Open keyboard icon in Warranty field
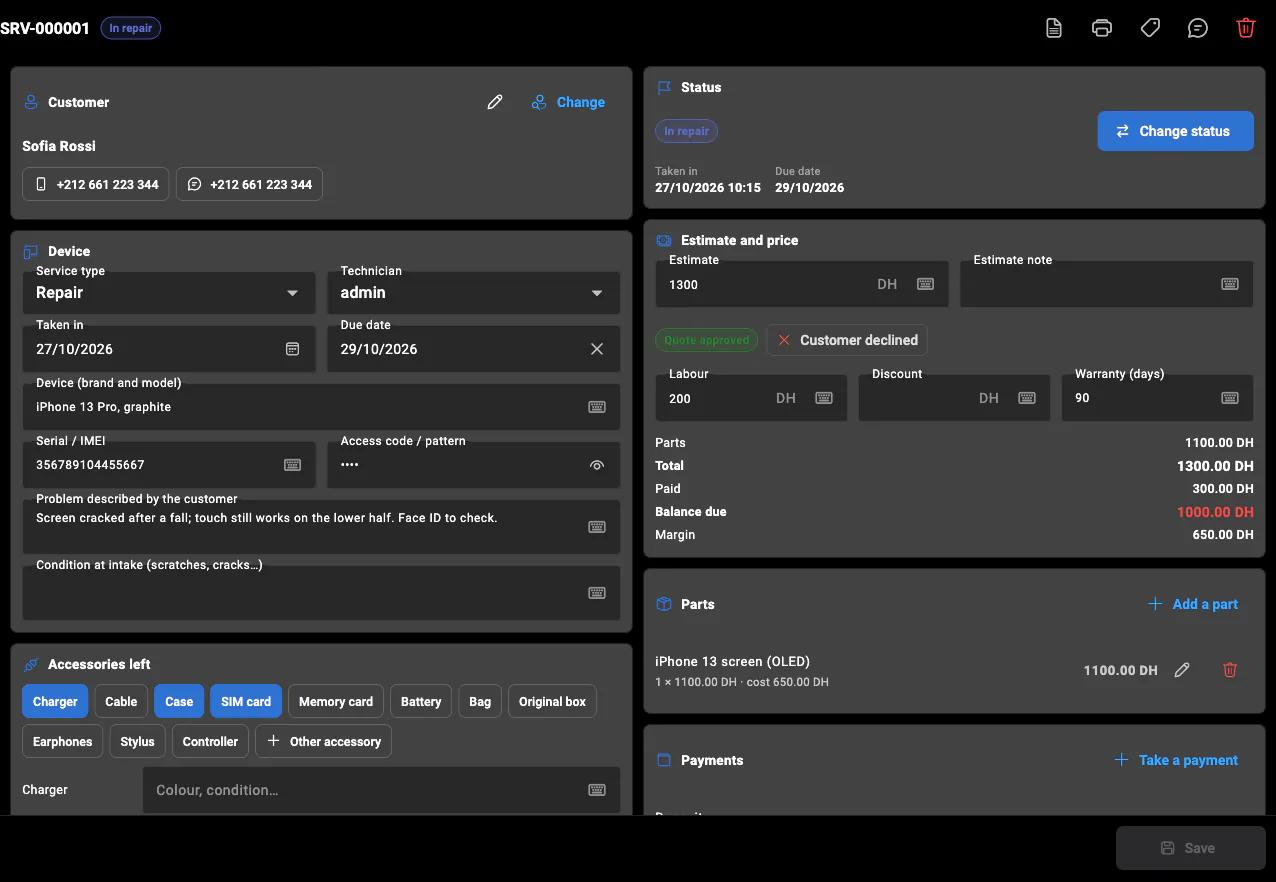Image resolution: width=1276 pixels, height=882 pixels. pos(1230,398)
